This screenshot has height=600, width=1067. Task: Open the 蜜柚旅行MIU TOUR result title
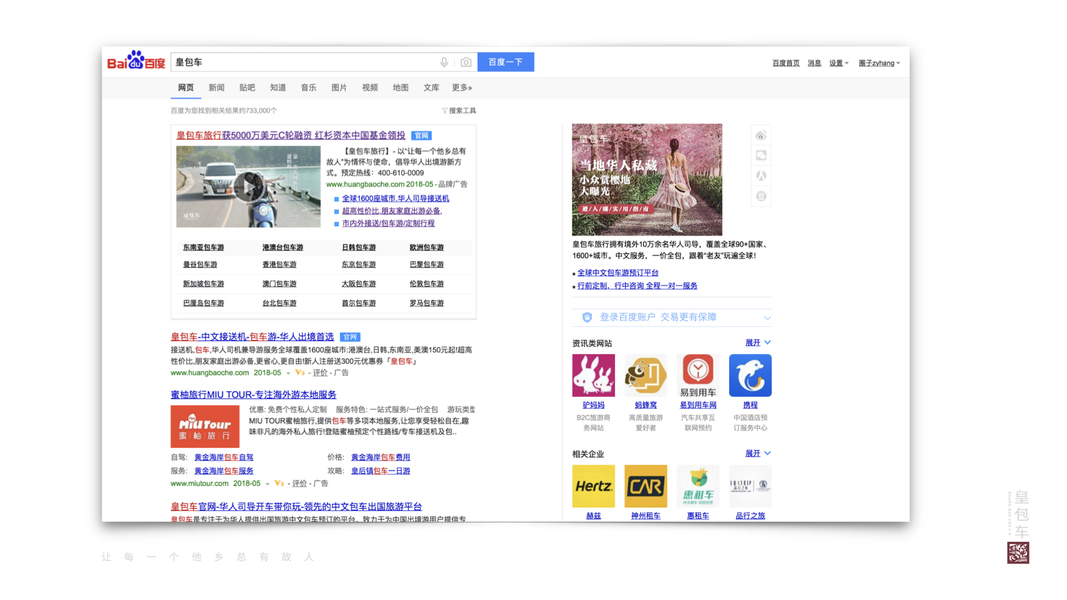point(253,395)
